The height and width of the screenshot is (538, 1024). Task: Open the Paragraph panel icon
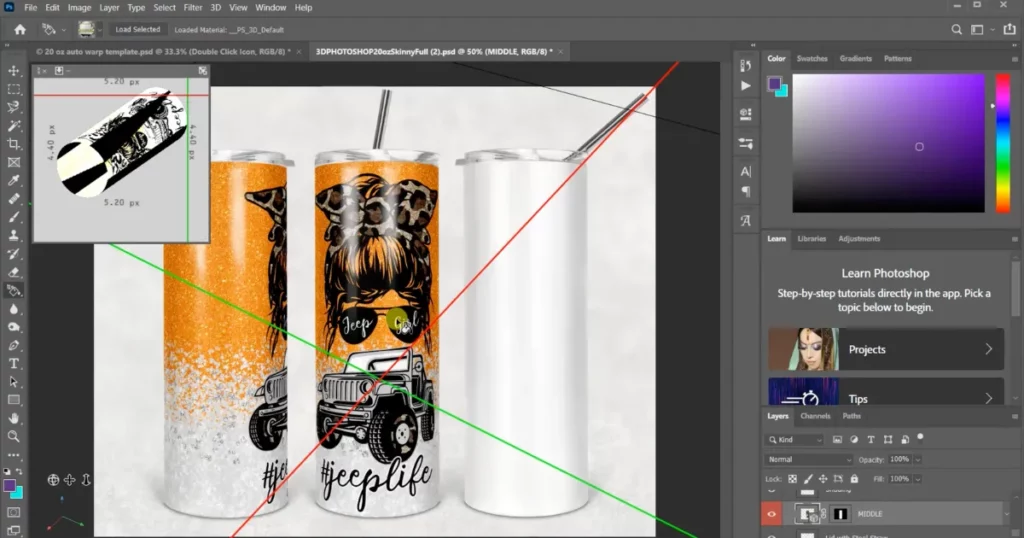(746, 191)
